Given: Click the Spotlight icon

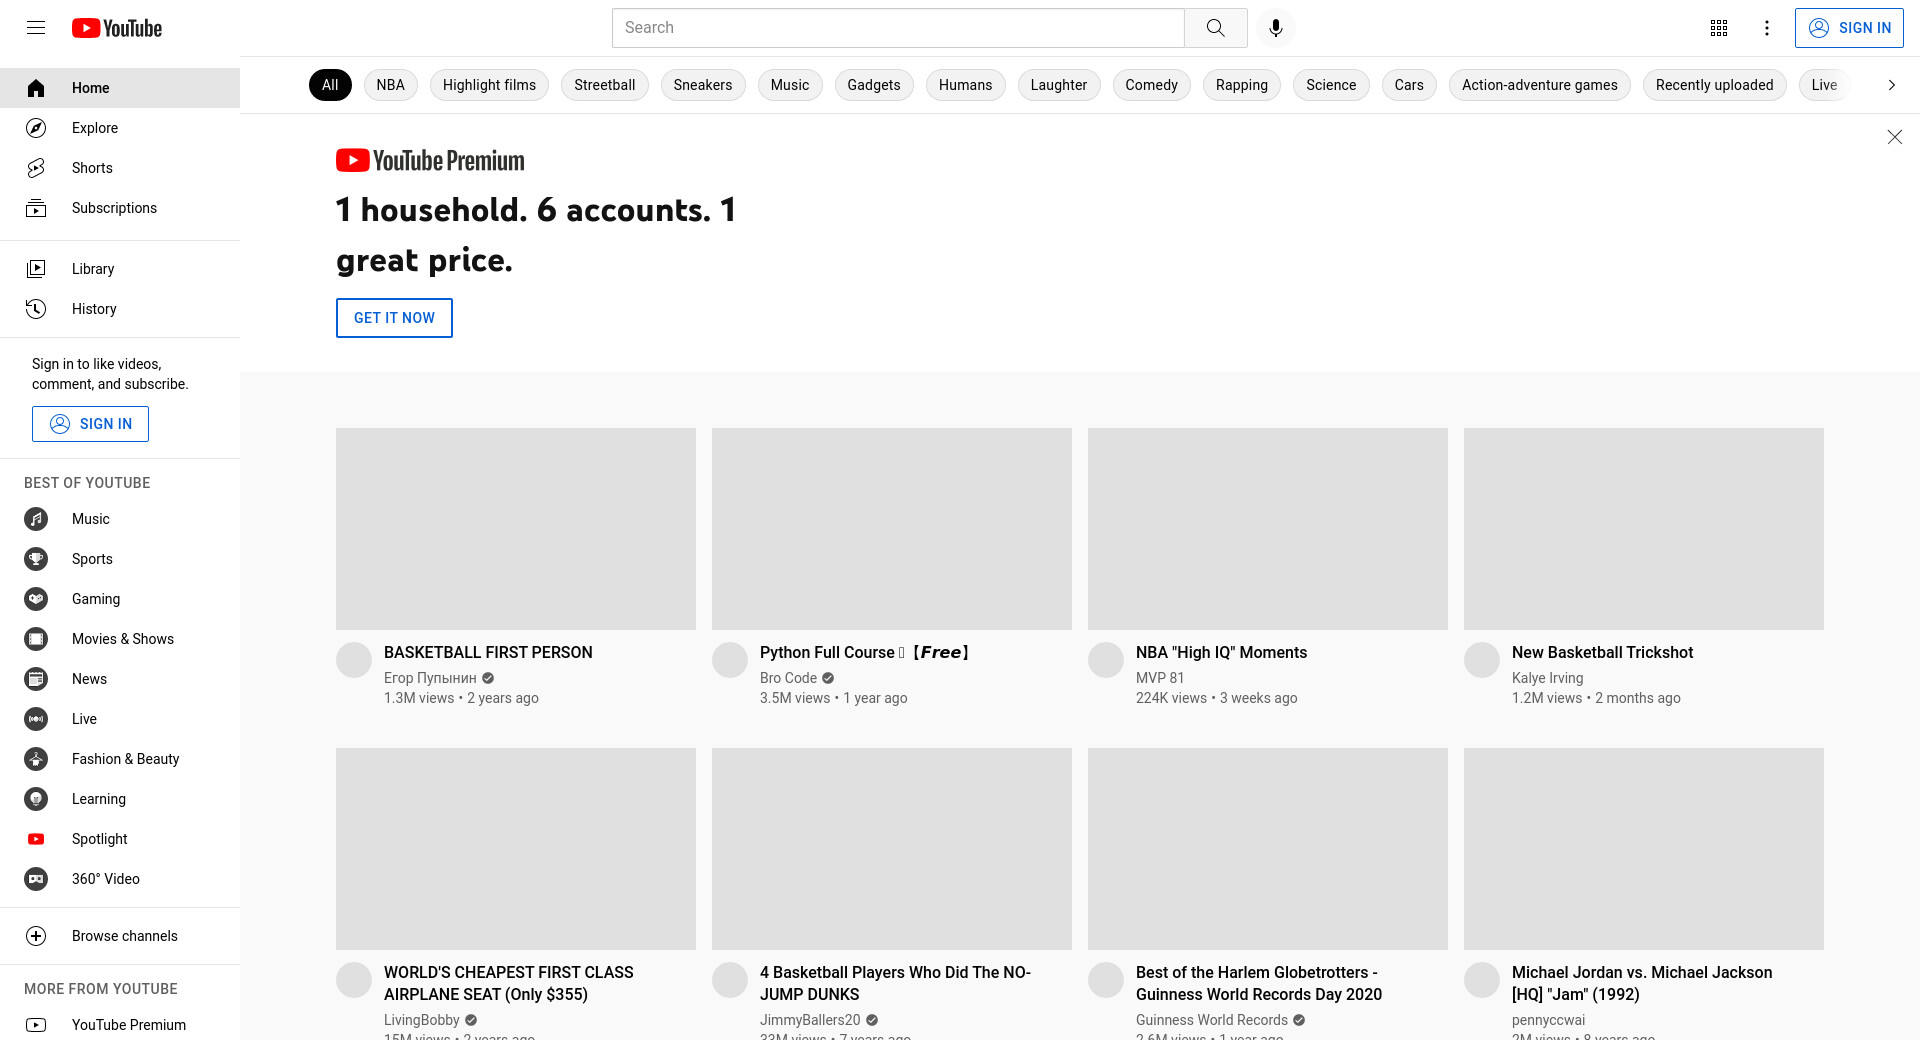Looking at the screenshot, I should (36, 839).
